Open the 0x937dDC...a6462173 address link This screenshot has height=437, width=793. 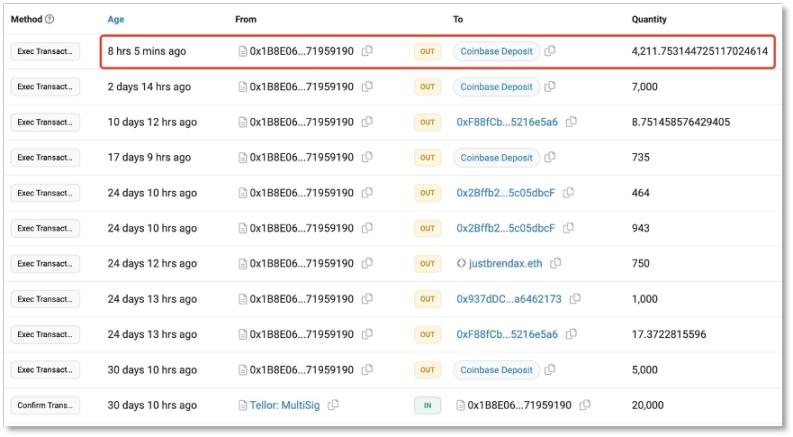[506, 299]
